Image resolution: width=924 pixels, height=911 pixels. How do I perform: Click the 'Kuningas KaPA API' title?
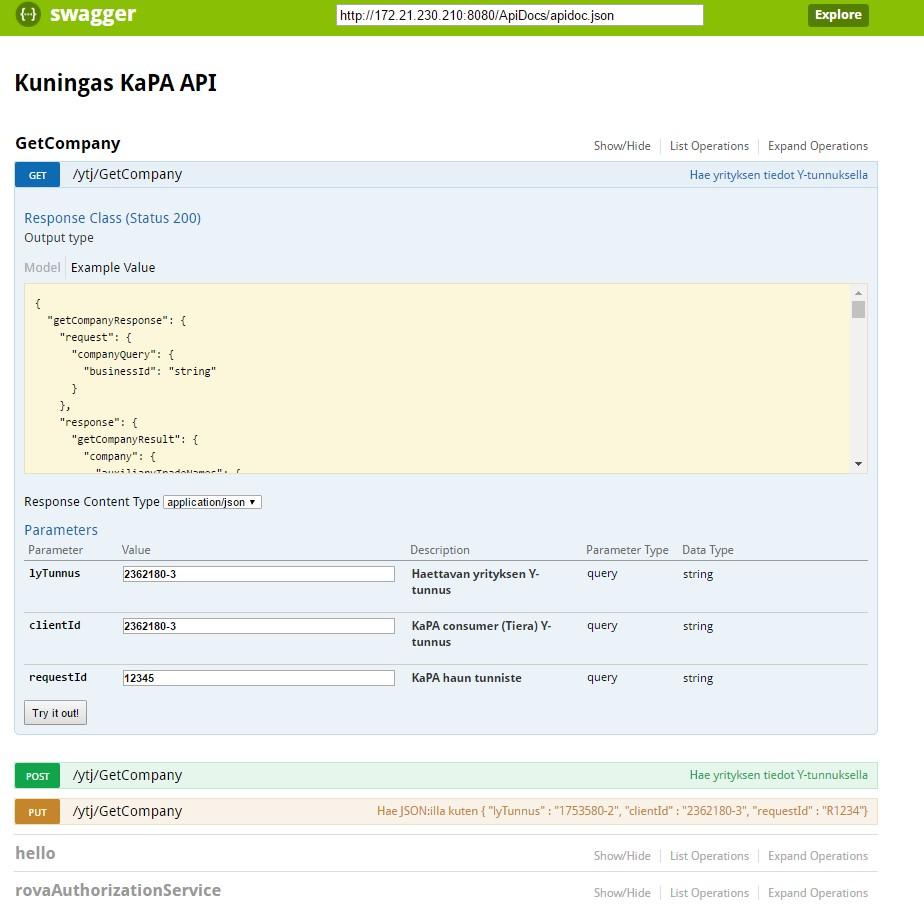point(116,82)
